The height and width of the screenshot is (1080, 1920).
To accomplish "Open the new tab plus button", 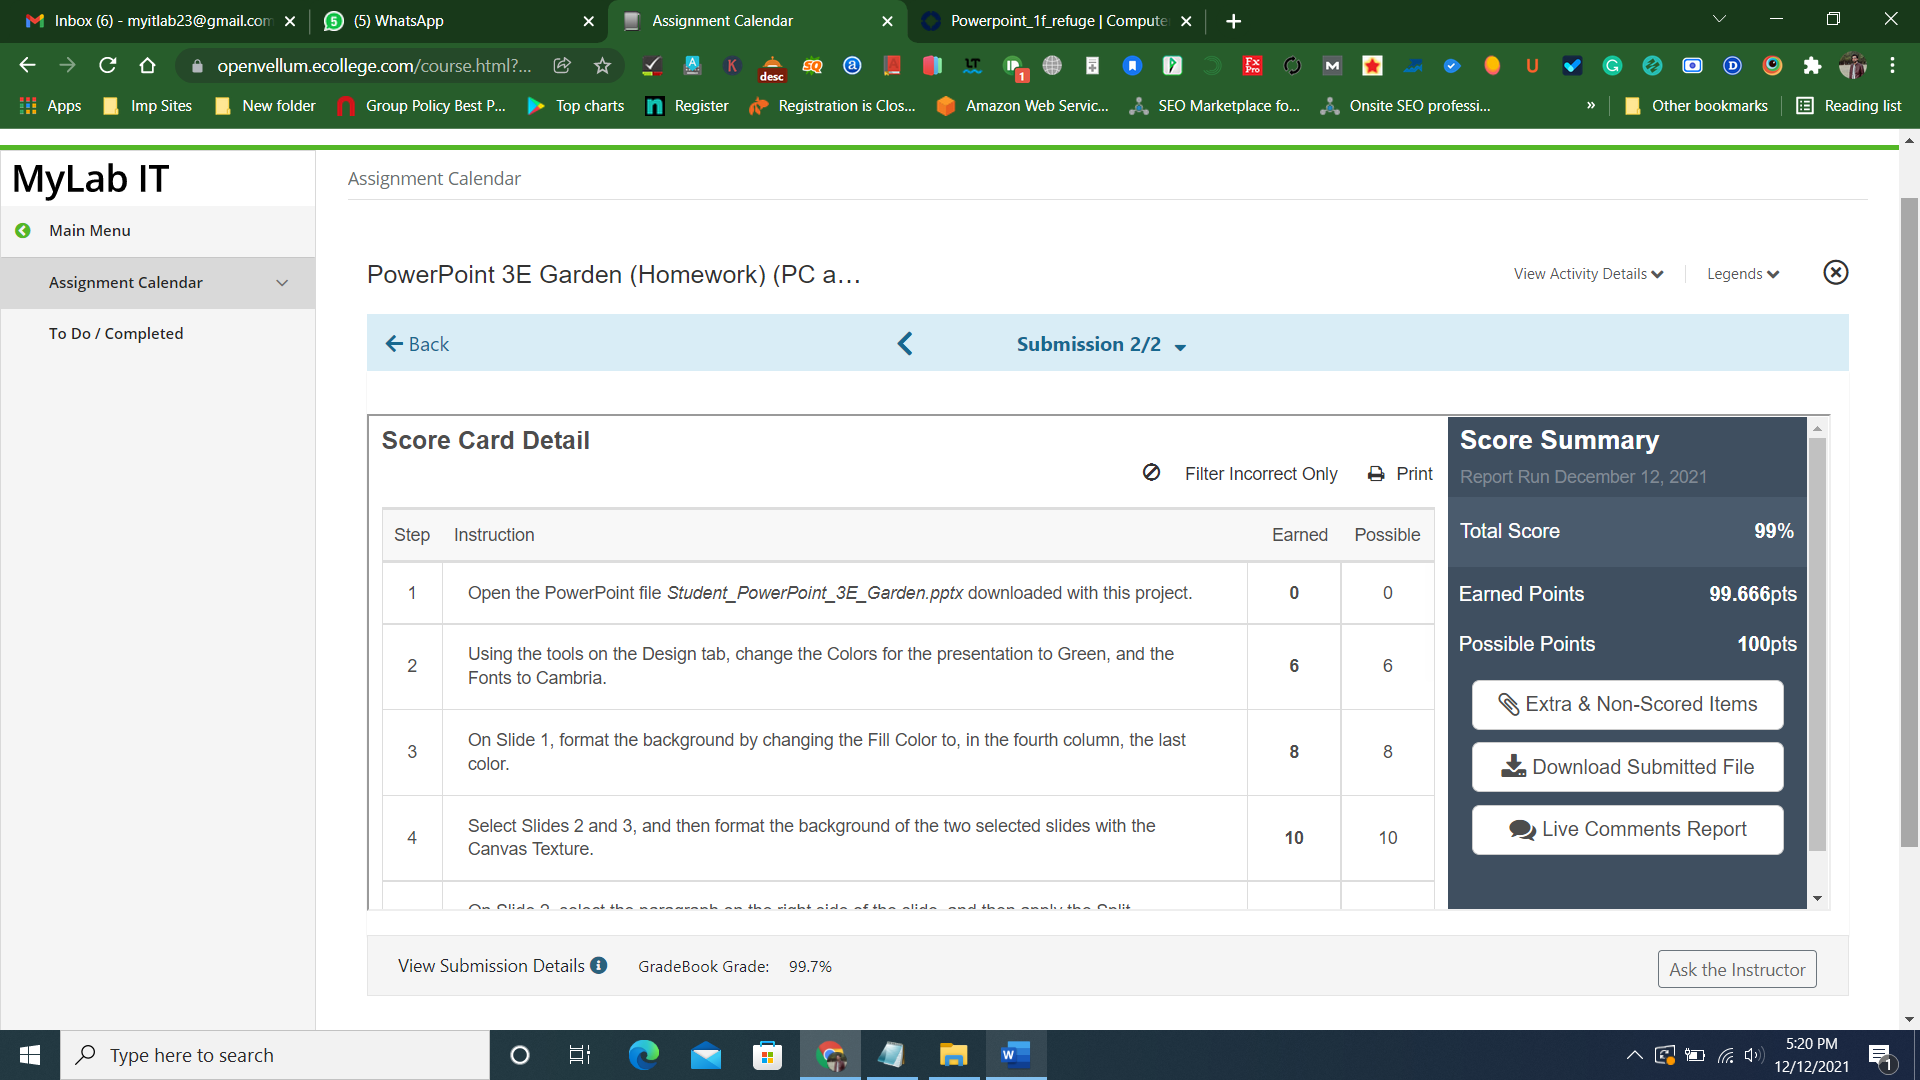I will pos(1234,21).
